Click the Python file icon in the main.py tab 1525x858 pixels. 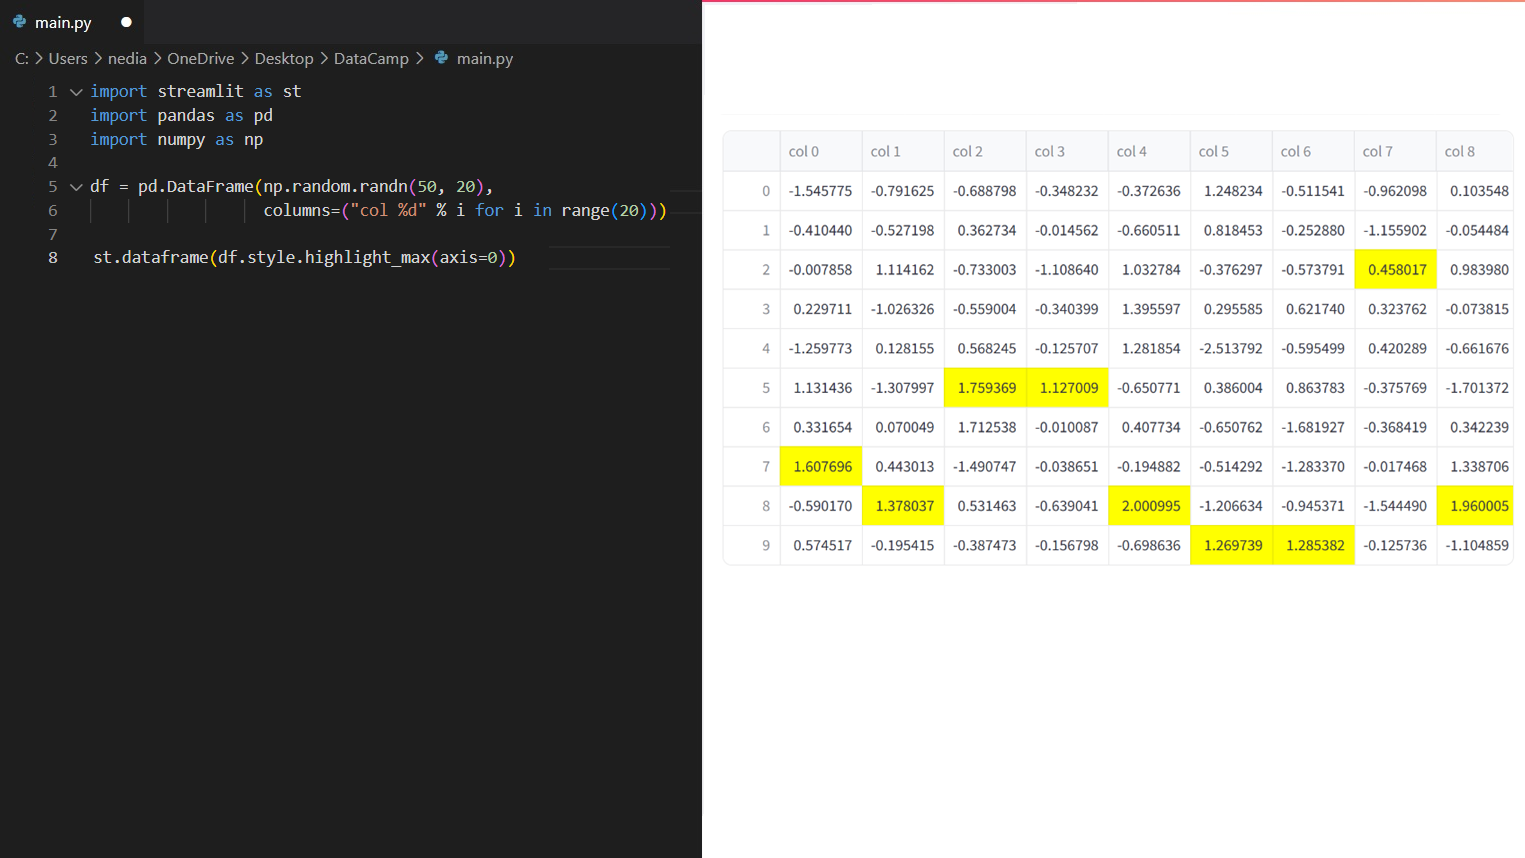[x=19, y=21]
